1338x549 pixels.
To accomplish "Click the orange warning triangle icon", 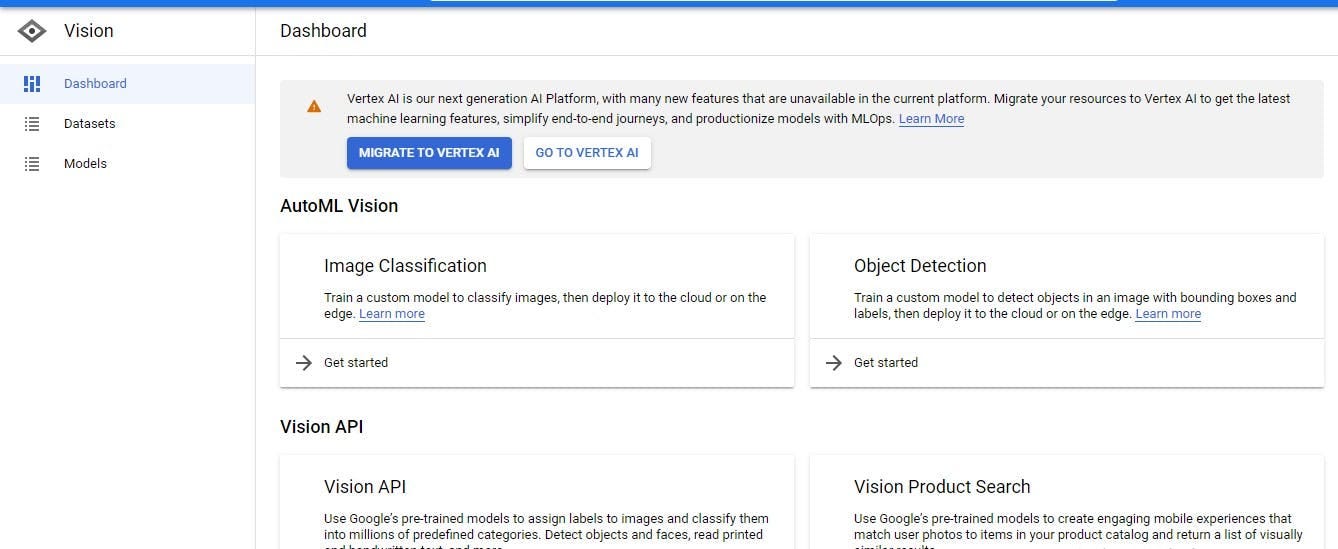I will (314, 106).
